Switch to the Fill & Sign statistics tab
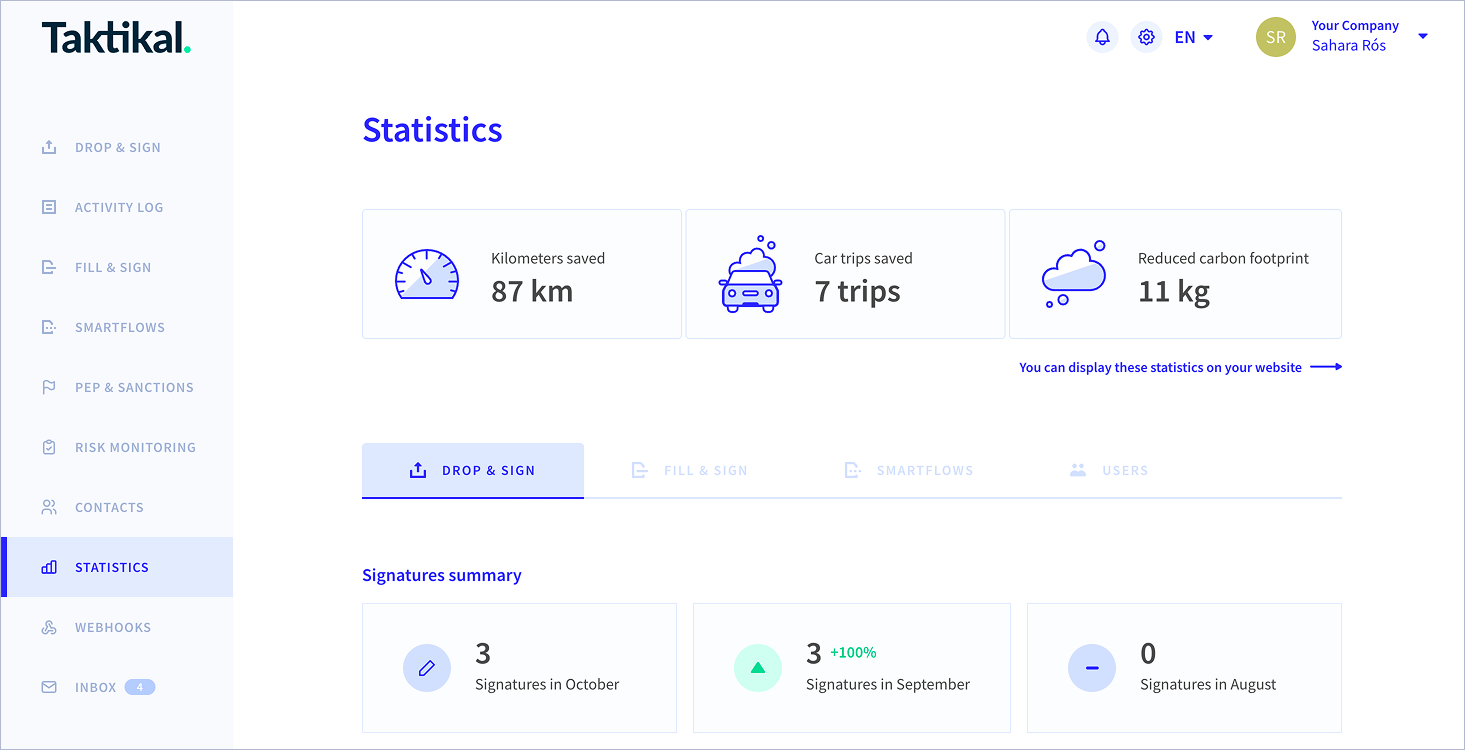 (x=690, y=470)
